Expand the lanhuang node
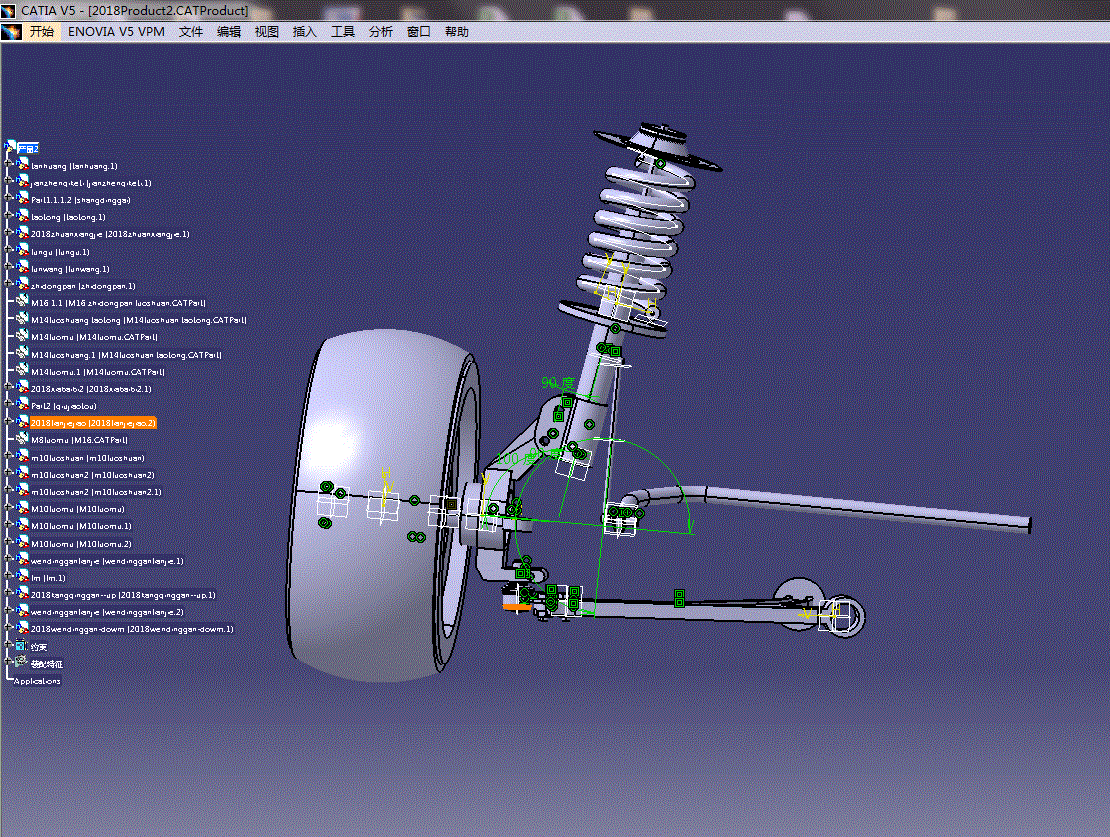The height and width of the screenshot is (837, 1110). (x=8, y=164)
